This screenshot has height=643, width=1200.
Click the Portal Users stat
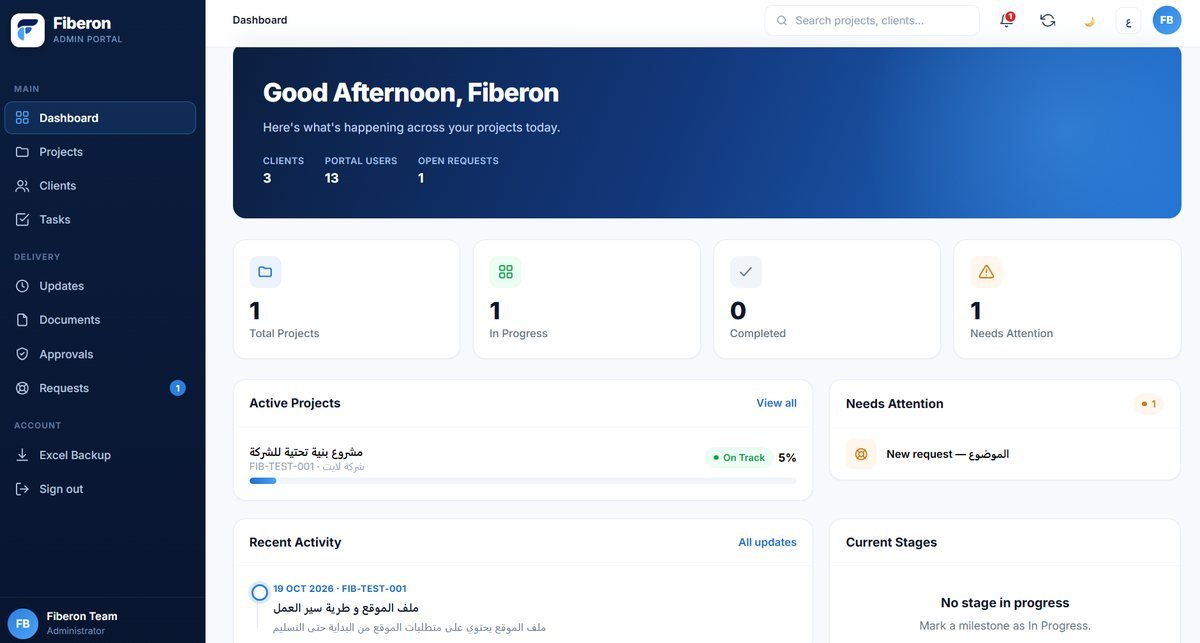pos(361,170)
